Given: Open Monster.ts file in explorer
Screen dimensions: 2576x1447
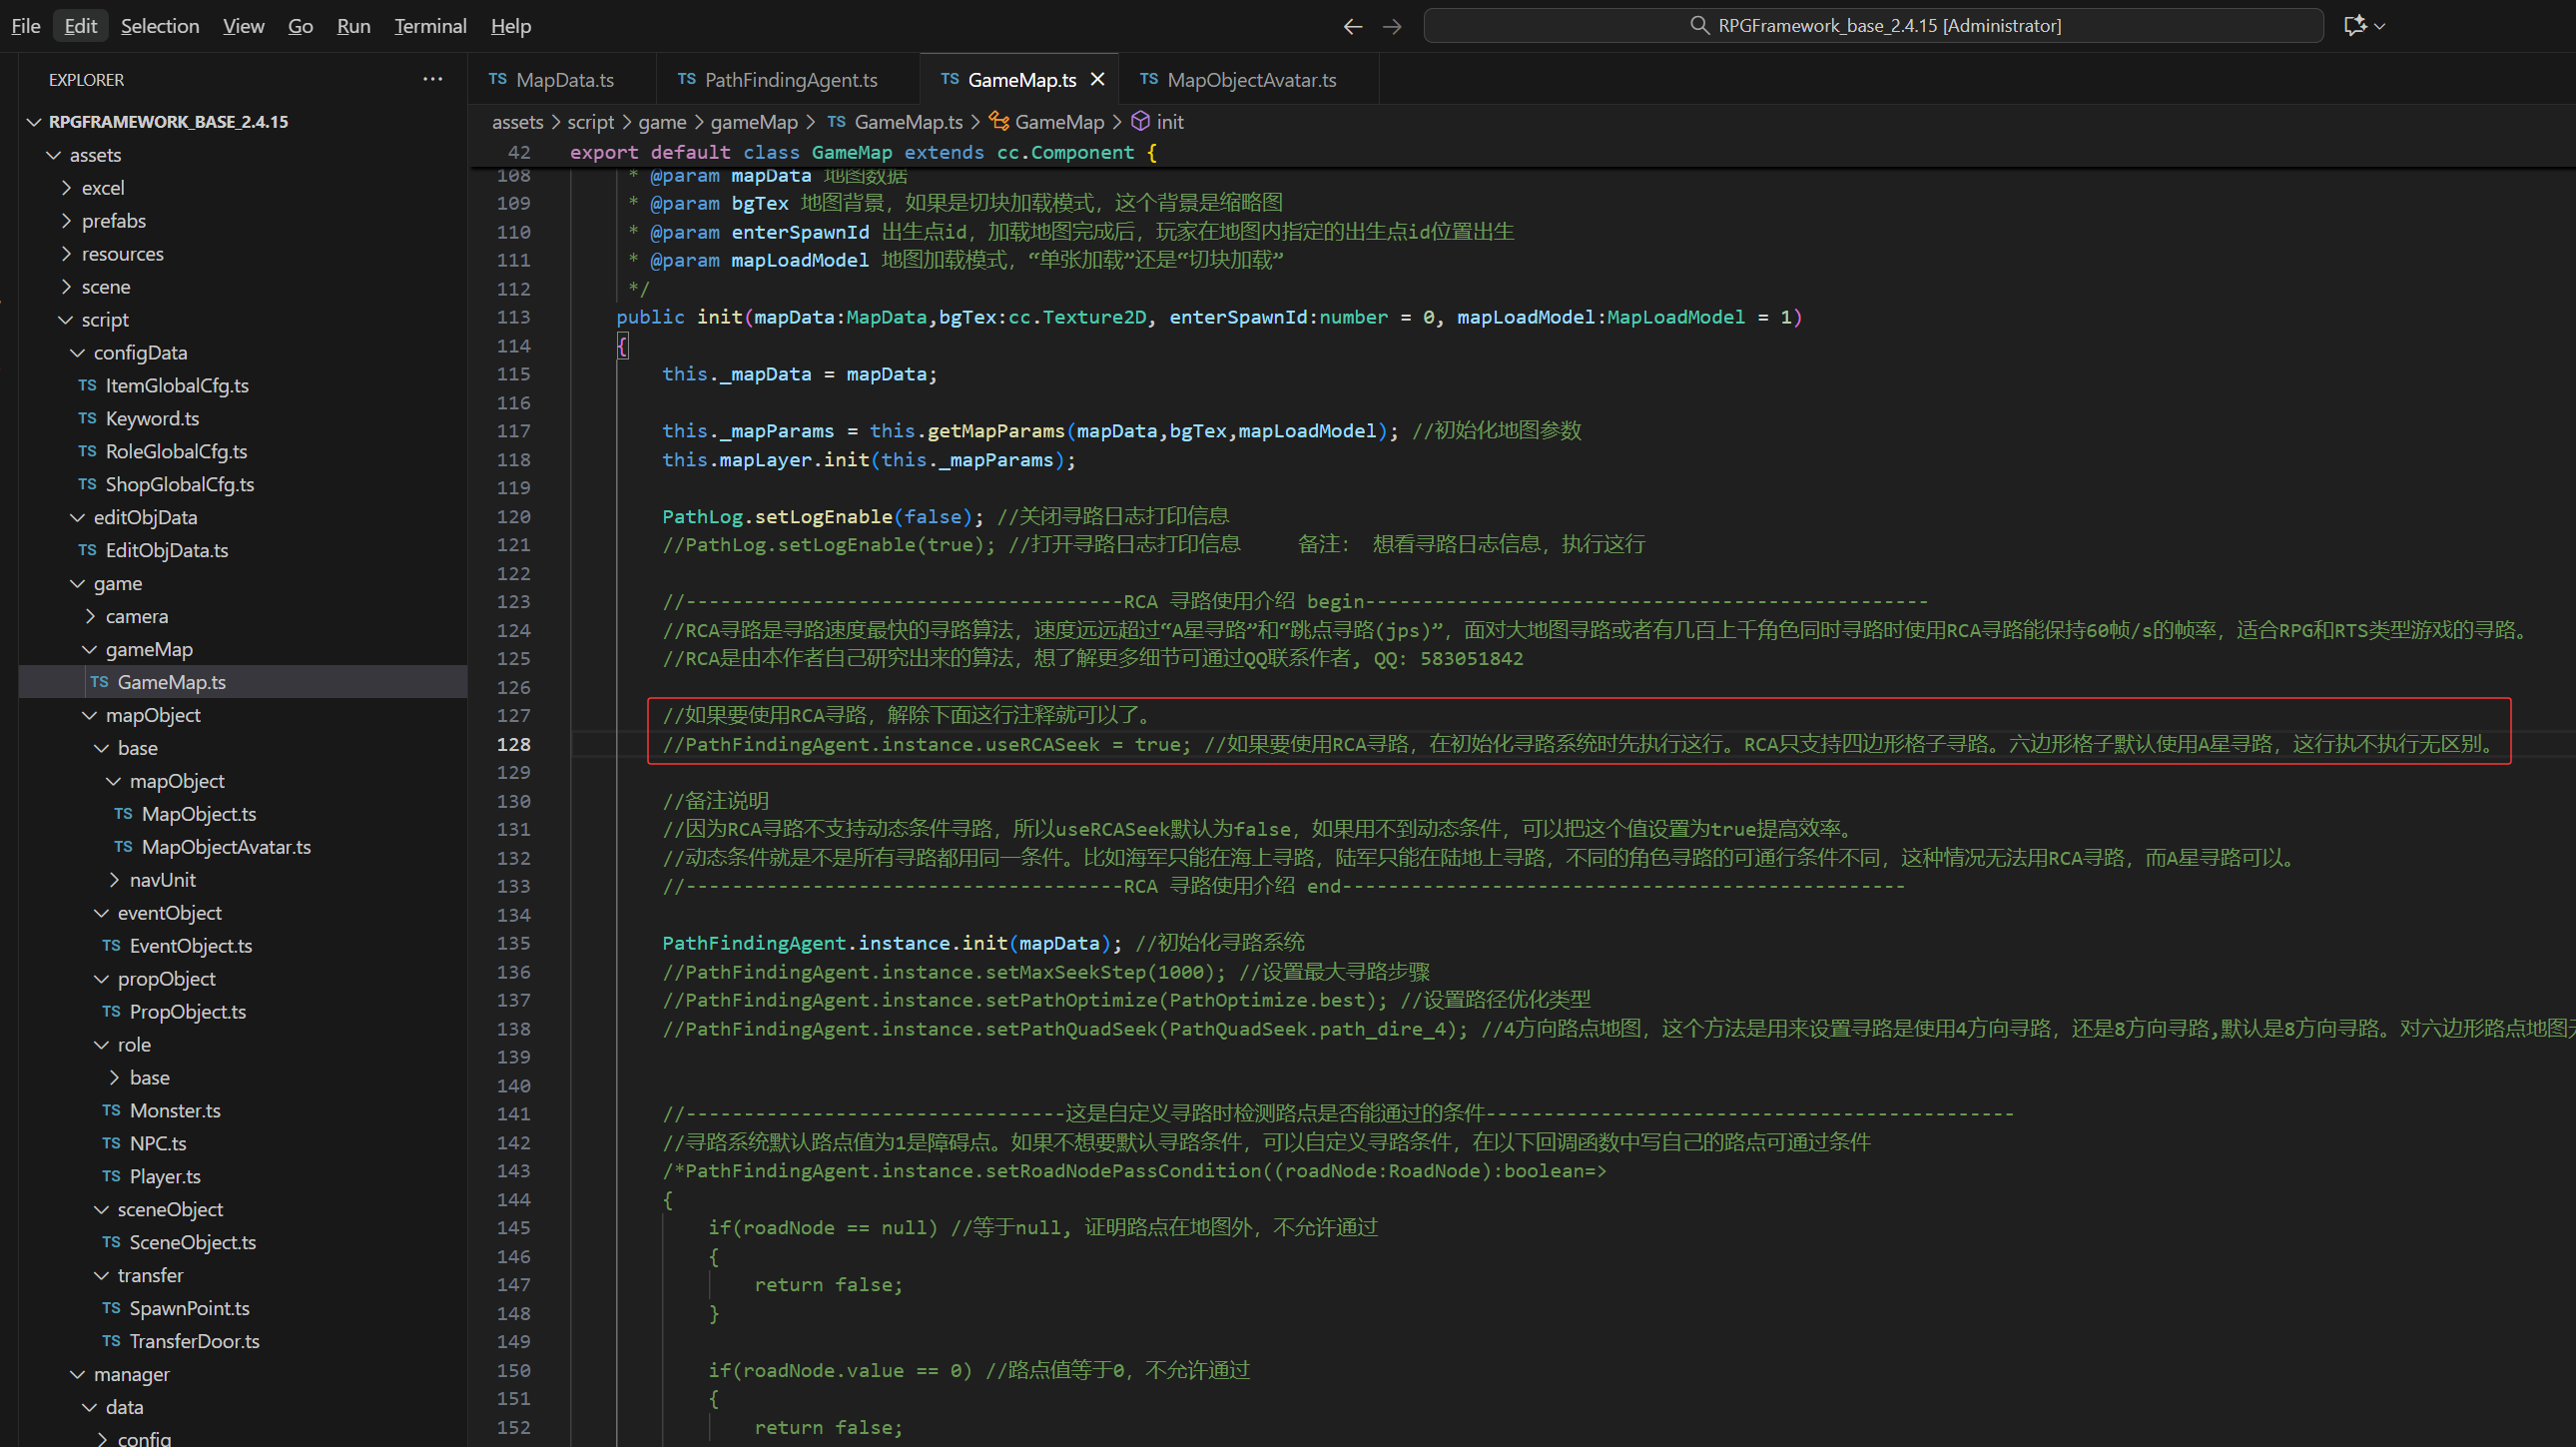Looking at the screenshot, I should point(175,1110).
